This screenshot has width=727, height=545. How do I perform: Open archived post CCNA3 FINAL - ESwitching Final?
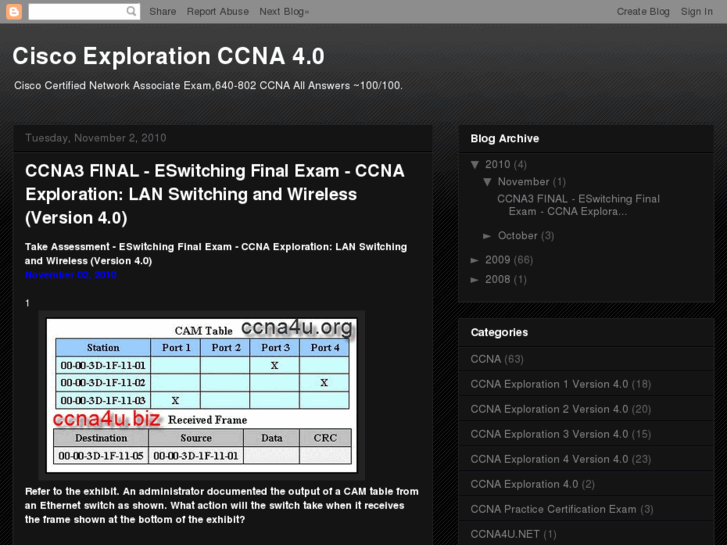click(578, 205)
